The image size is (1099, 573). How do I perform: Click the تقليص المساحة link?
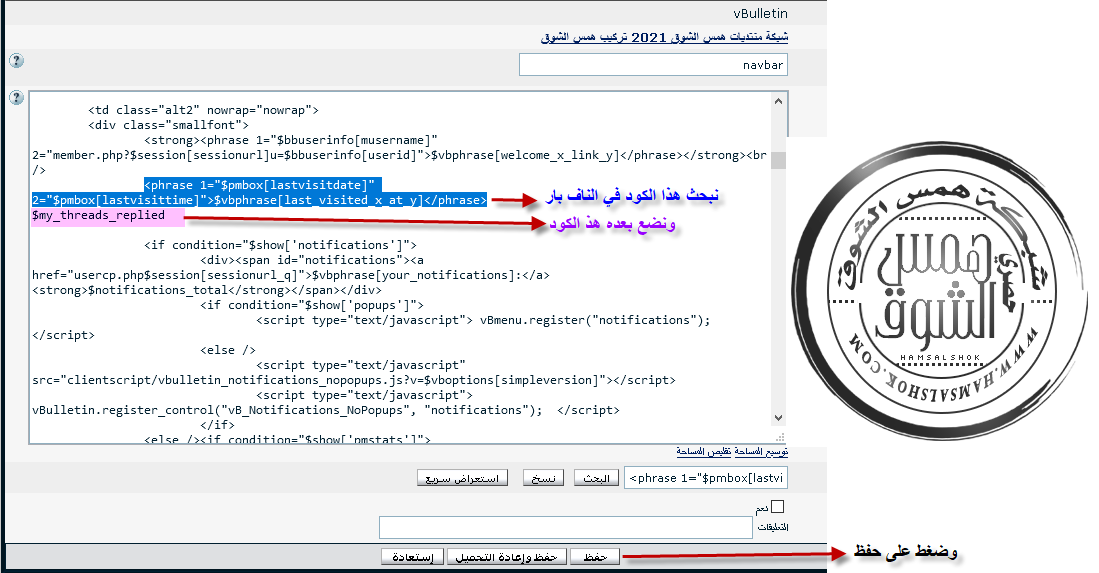click(x=704, y=452)
